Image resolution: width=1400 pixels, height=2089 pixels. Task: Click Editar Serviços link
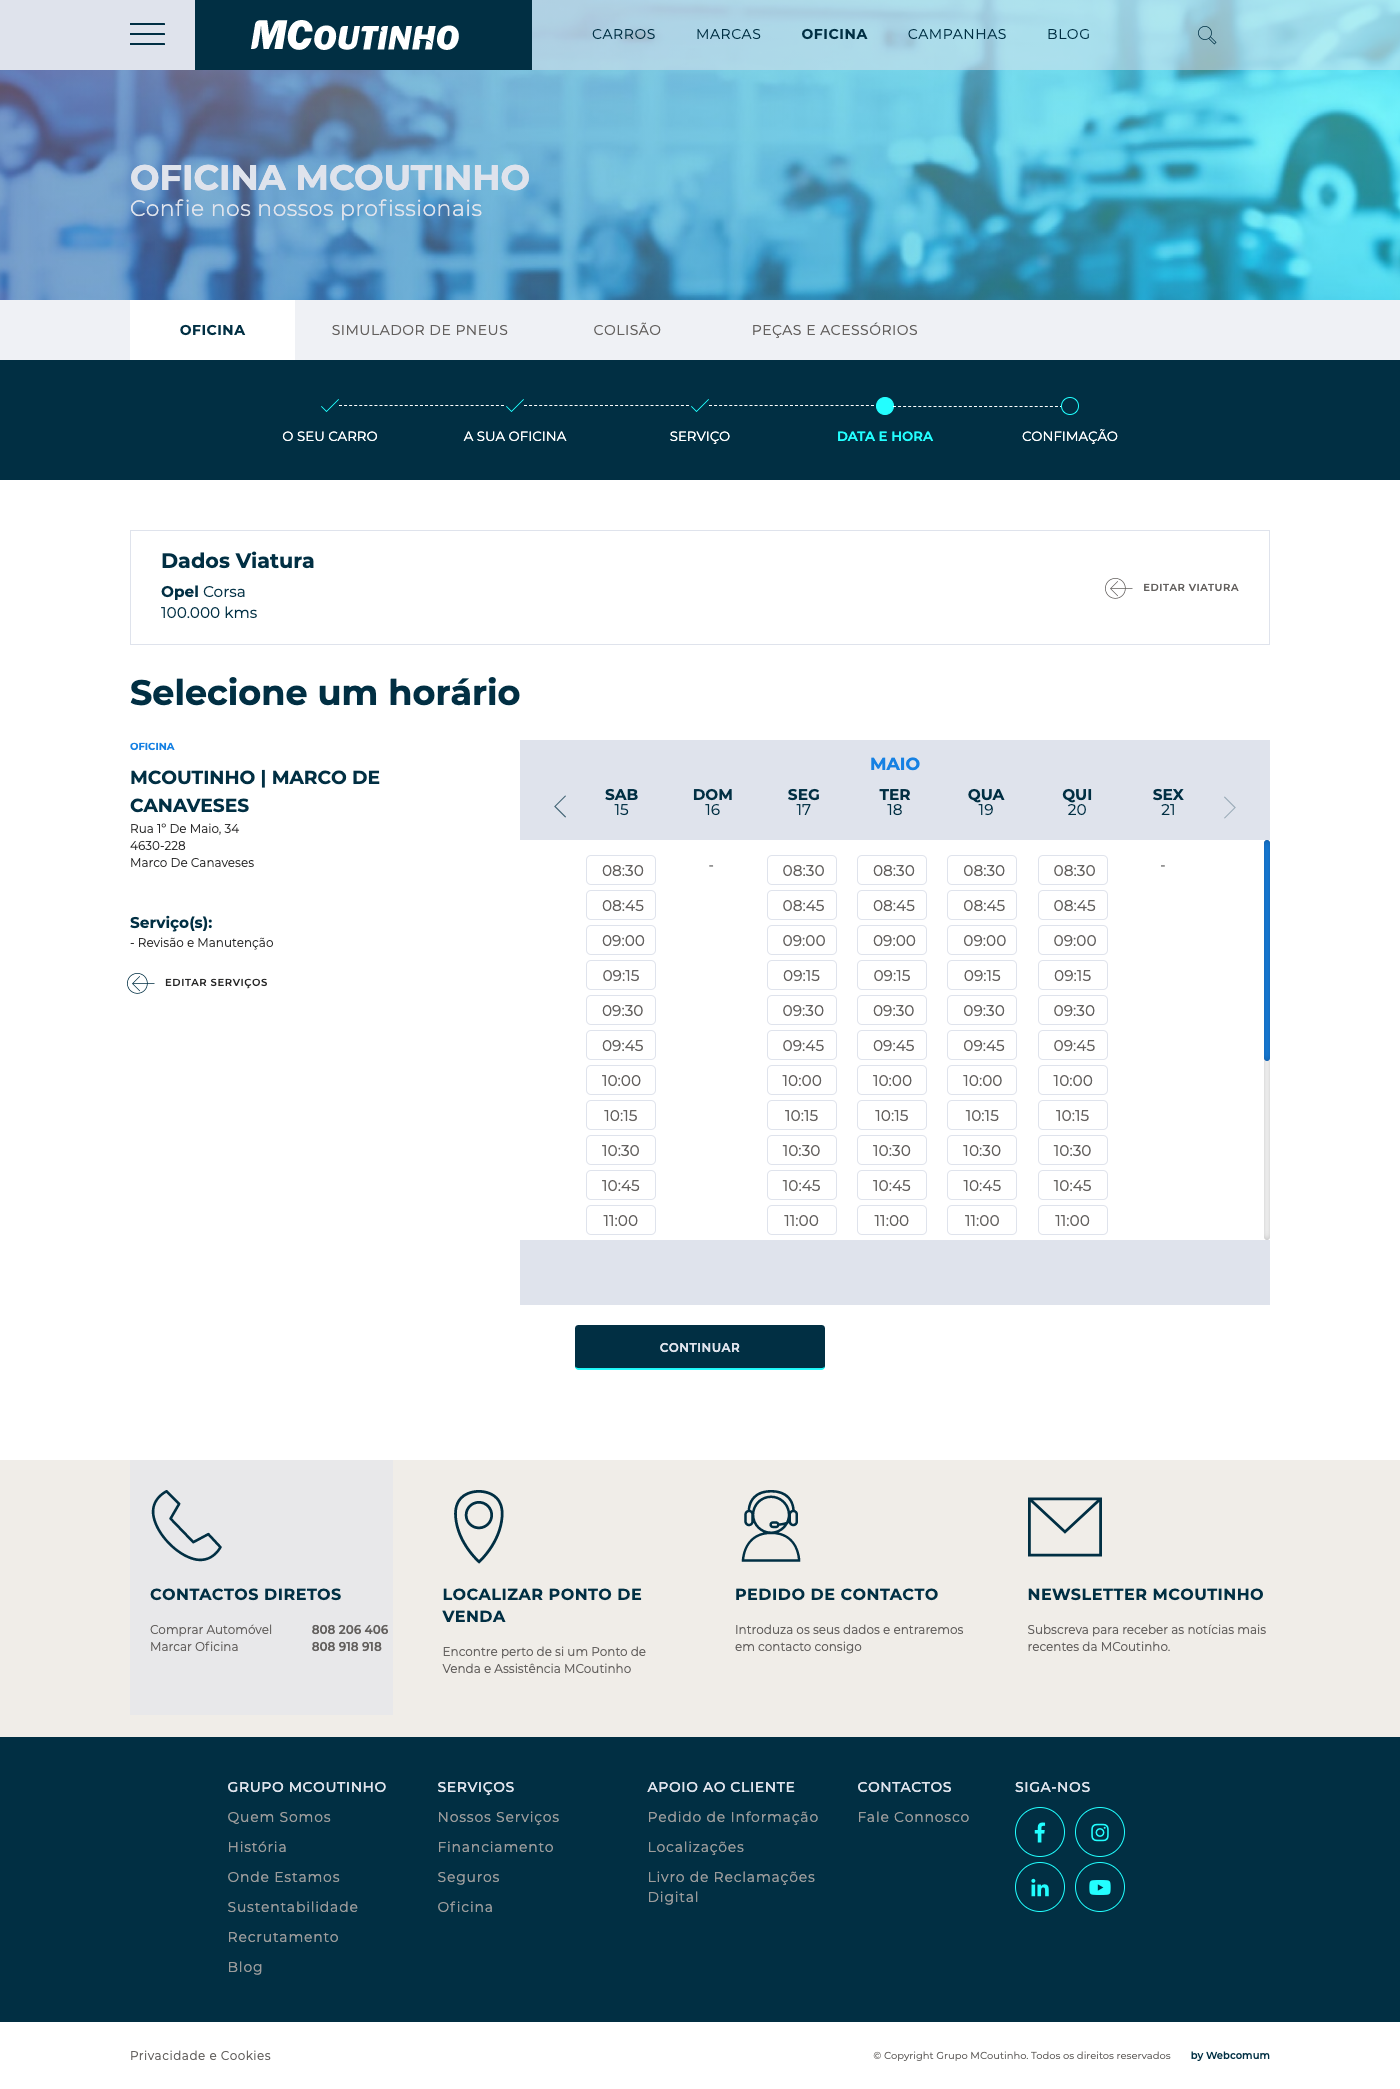click(215, 983)
